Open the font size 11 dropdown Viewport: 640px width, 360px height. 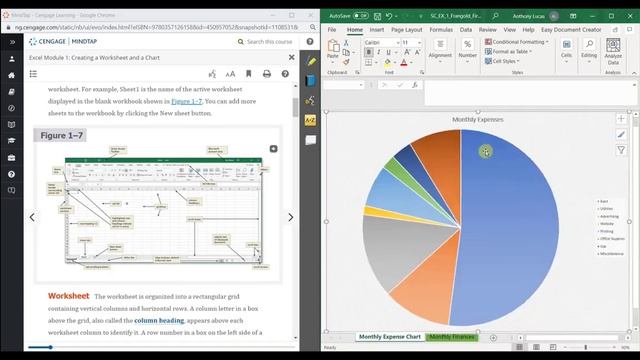click(x=419, y=42)
